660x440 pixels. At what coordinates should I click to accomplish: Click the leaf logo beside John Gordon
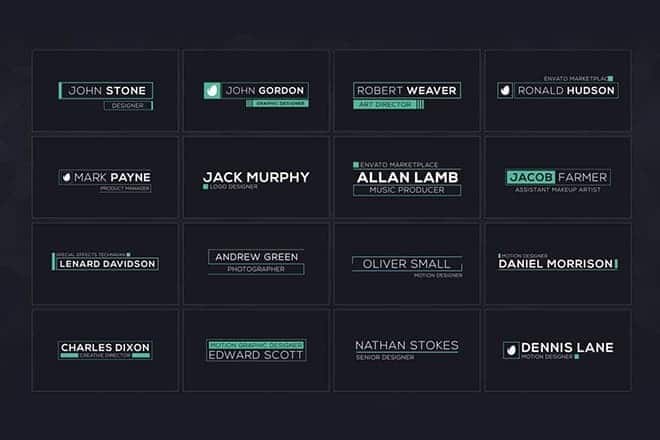[x=212, y=90]
